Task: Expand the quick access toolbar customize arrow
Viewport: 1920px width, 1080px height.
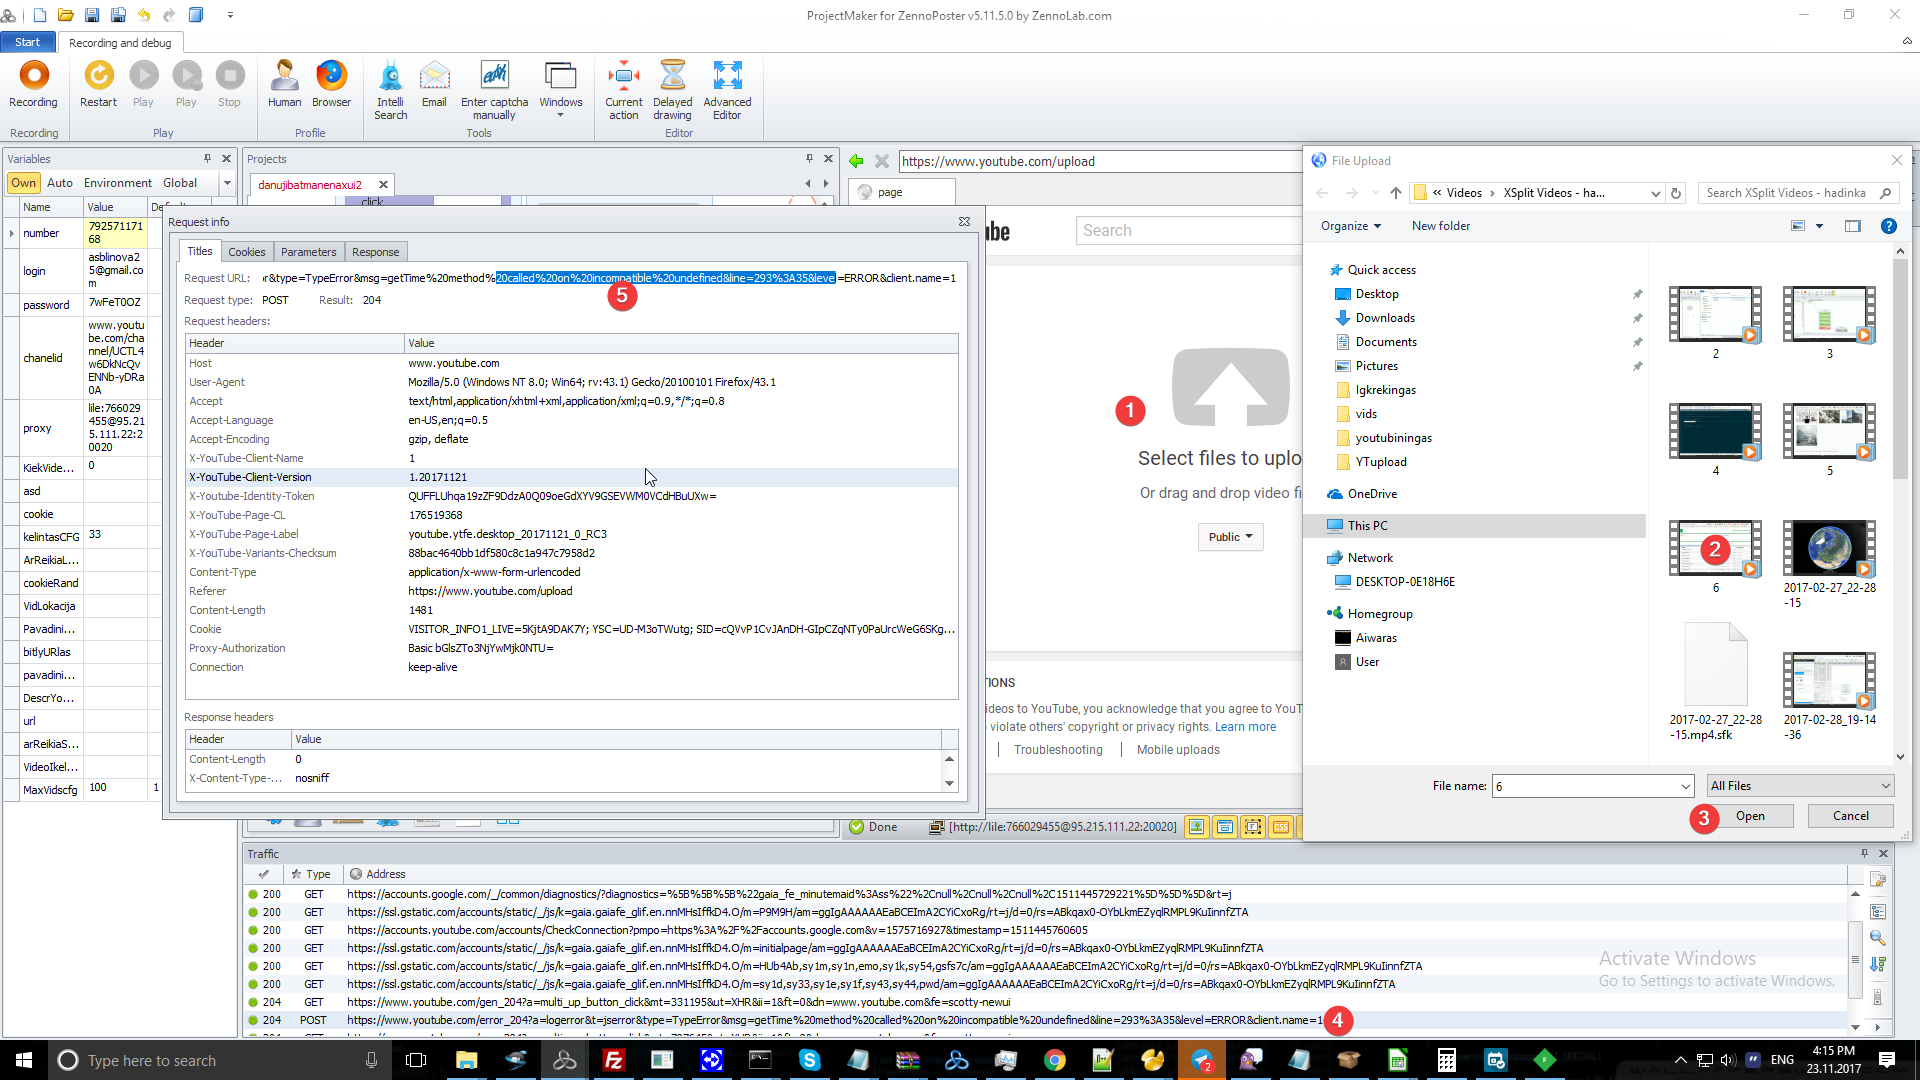Action: [230, 15]
